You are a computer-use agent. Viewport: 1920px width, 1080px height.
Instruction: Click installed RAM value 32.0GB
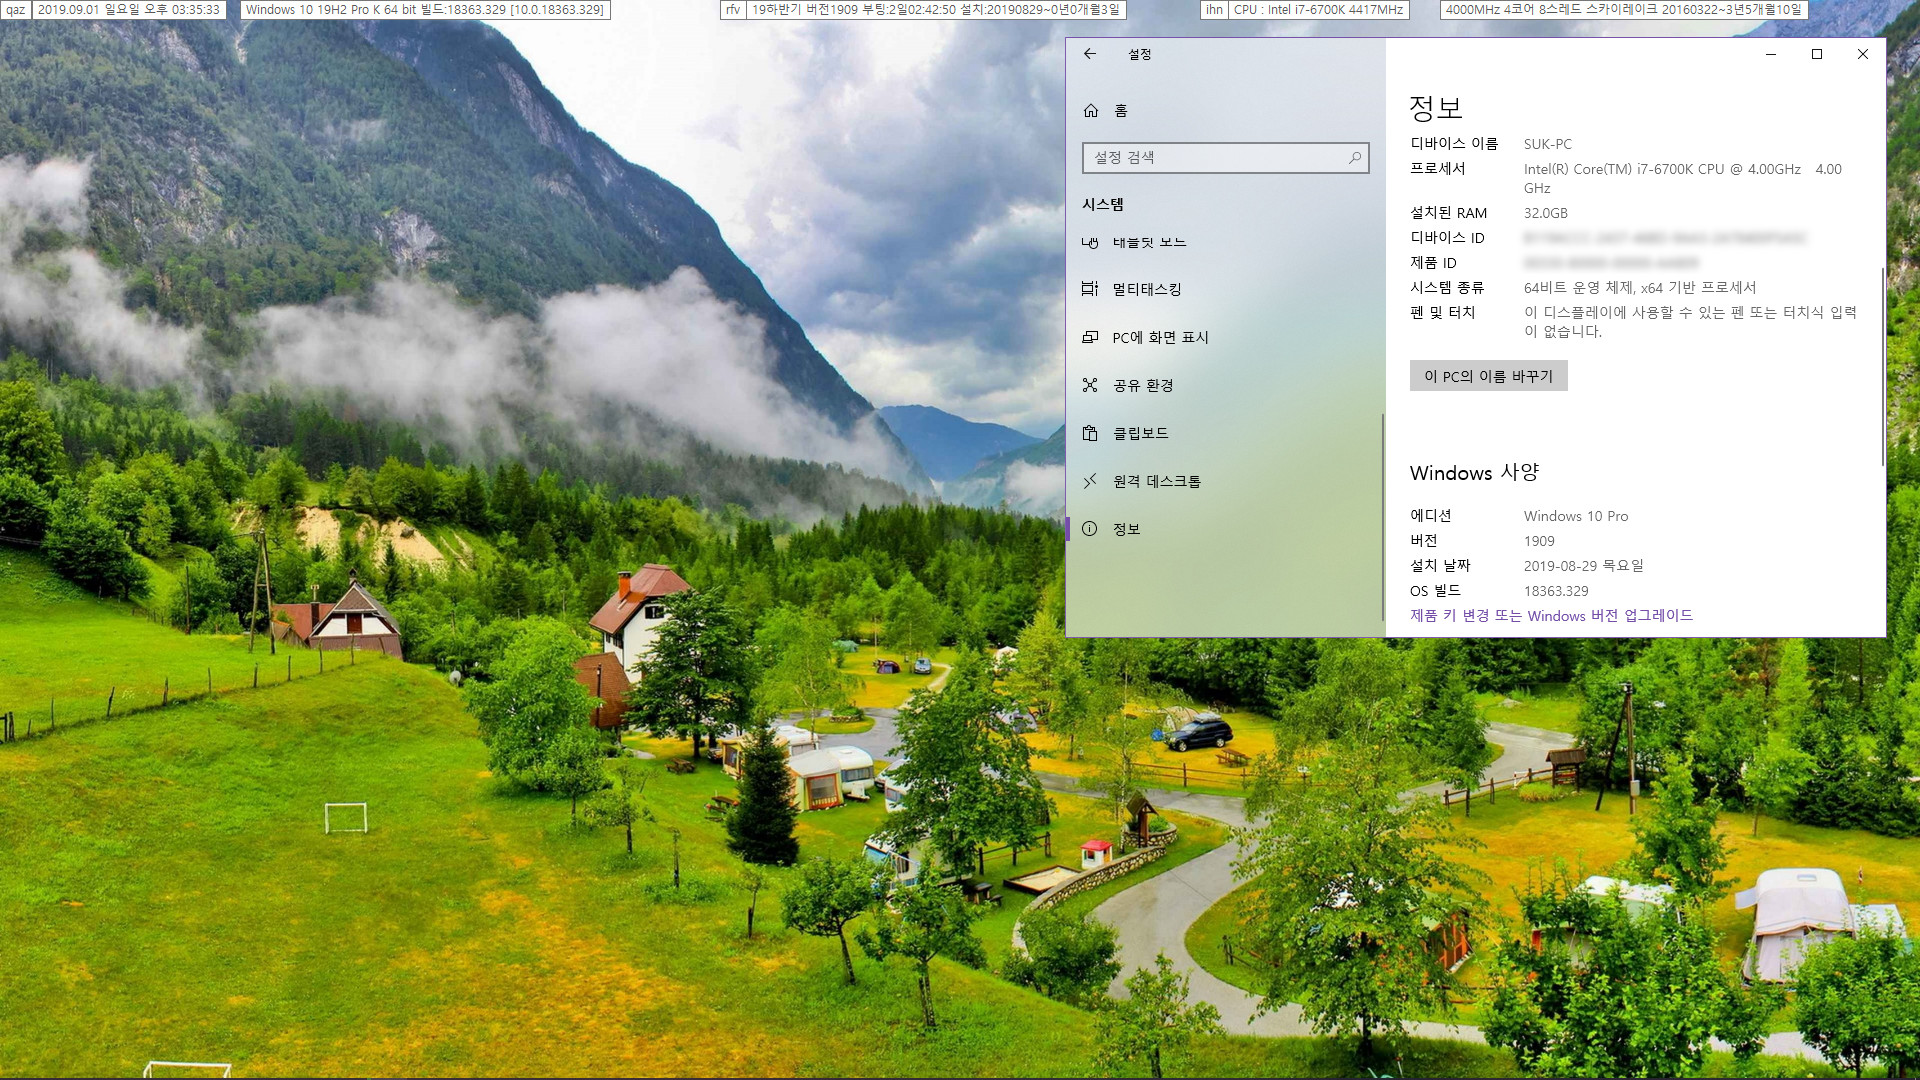click(x=1545, y=213)
